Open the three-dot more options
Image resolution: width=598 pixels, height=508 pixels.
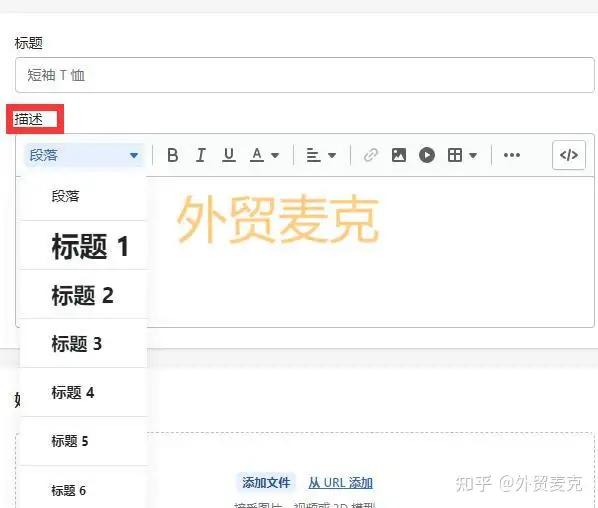(x=512, y=155)
